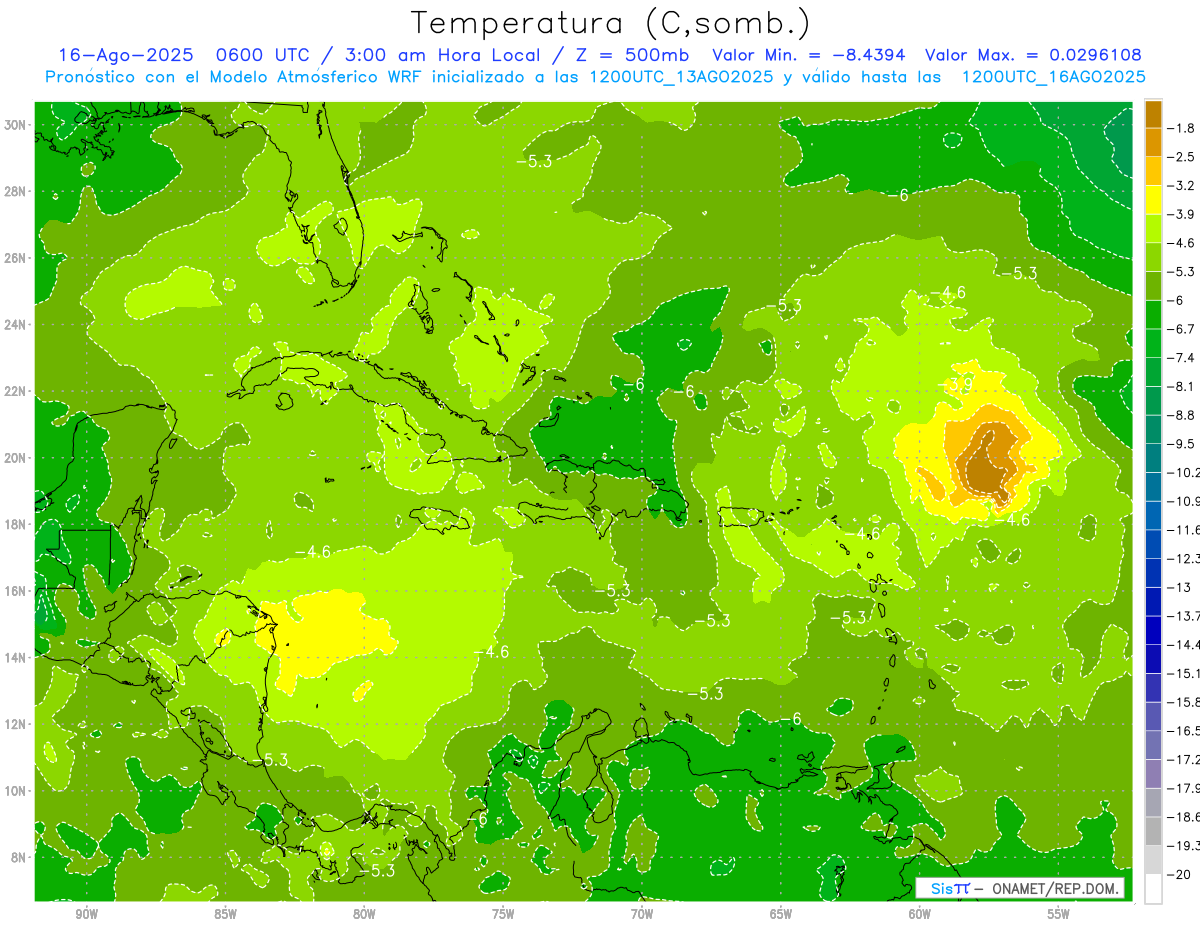Screen dimensions: 1200x927
Task: Click the "-8.8" value in the color scale
Action: tap(1182, 415)
